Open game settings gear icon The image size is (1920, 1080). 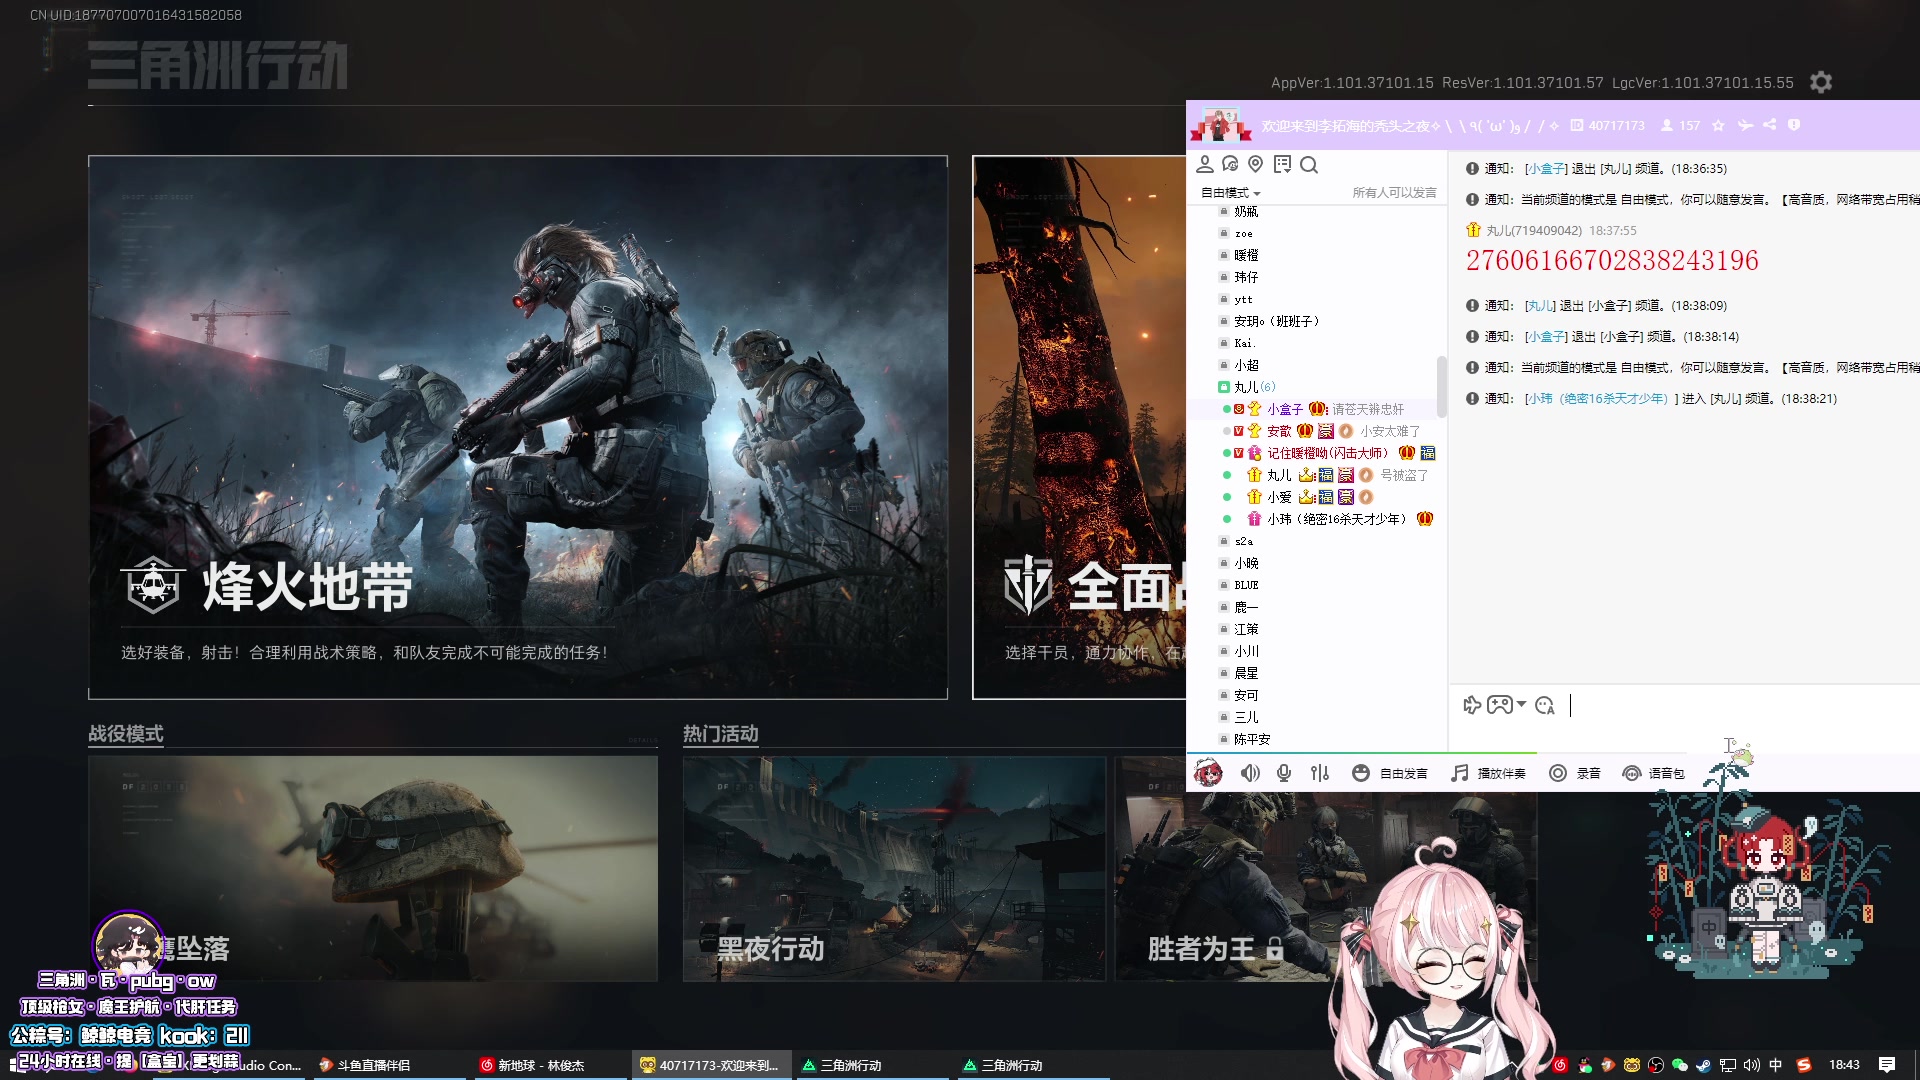pos(1821,82)
